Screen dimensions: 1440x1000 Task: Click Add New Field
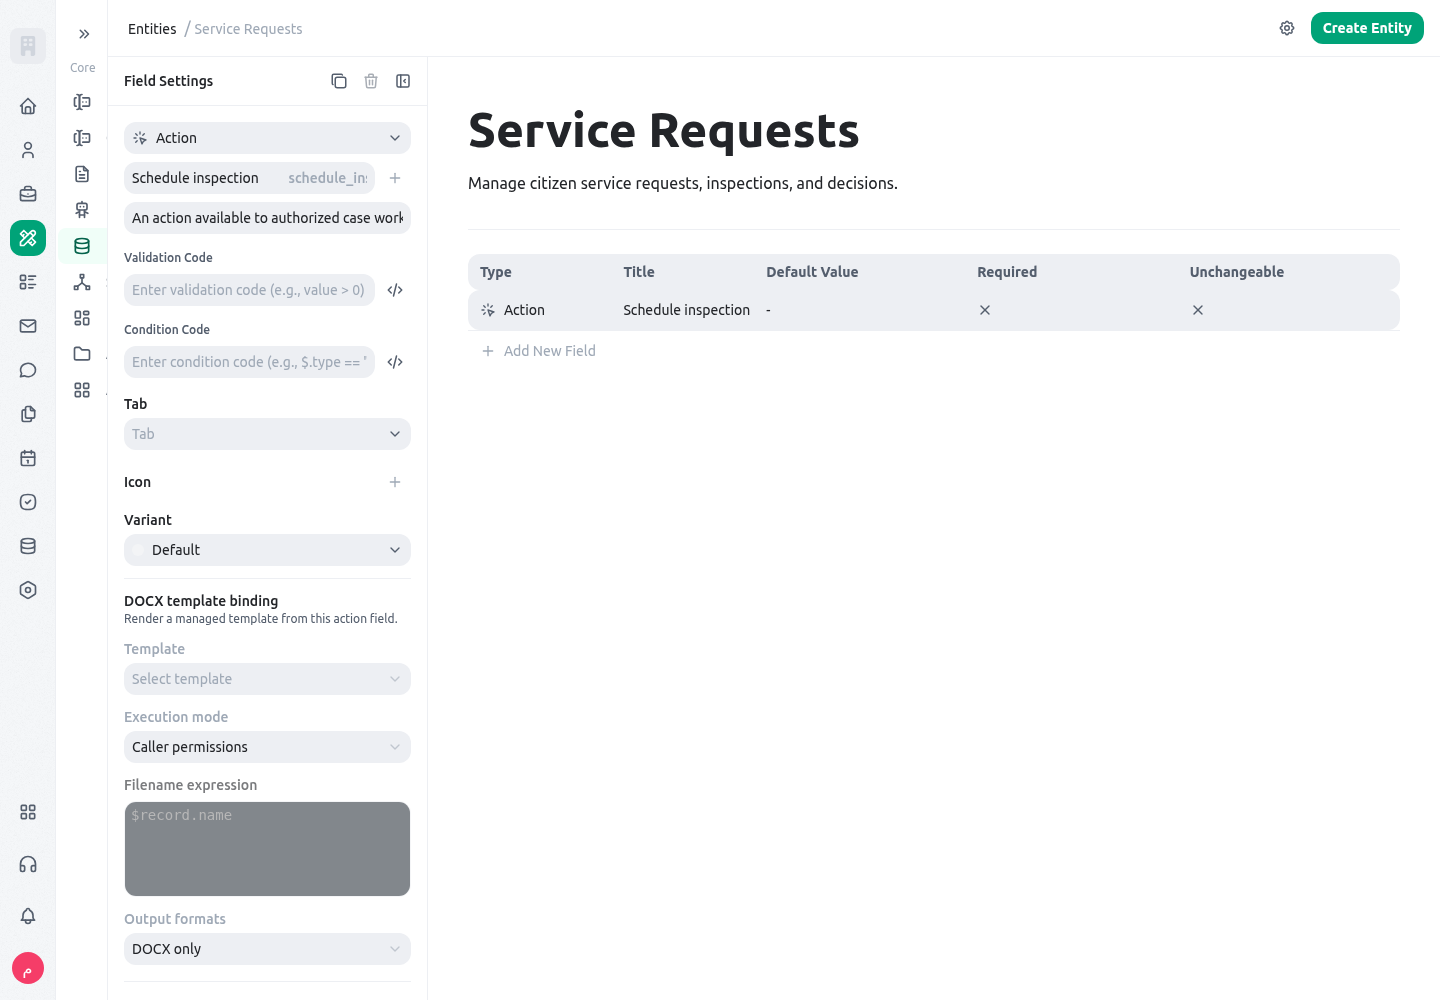pos(539,351)
